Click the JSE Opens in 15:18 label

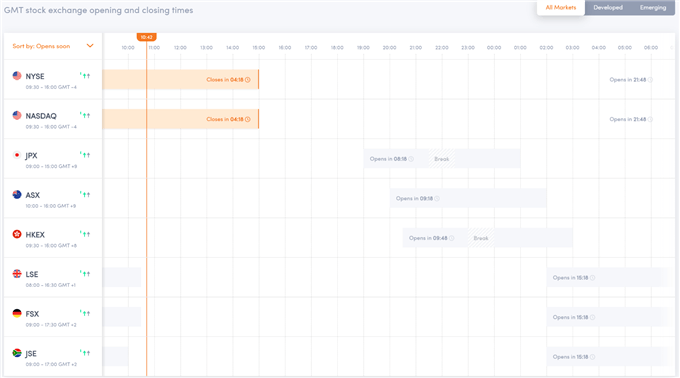570,357
